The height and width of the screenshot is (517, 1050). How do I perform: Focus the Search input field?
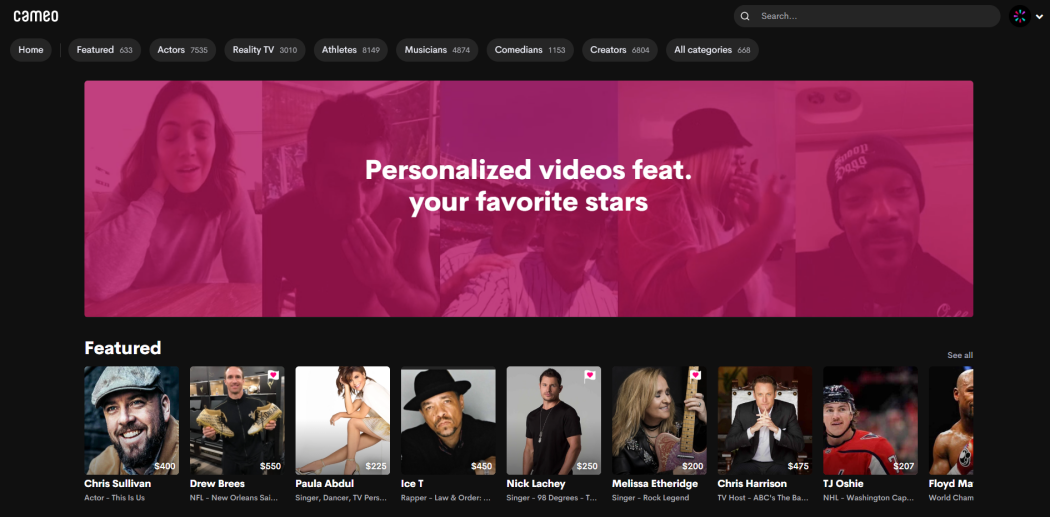(867, 16)
